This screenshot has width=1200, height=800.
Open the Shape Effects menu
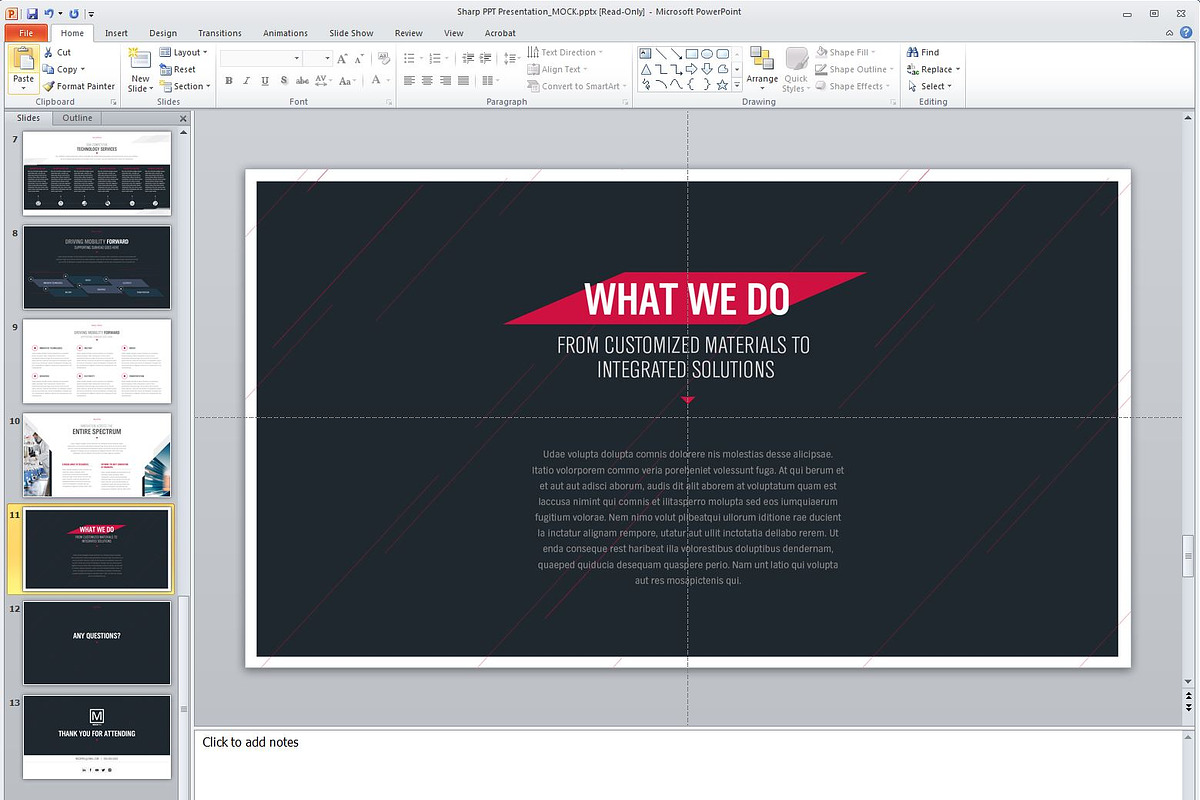pos(852,86)
